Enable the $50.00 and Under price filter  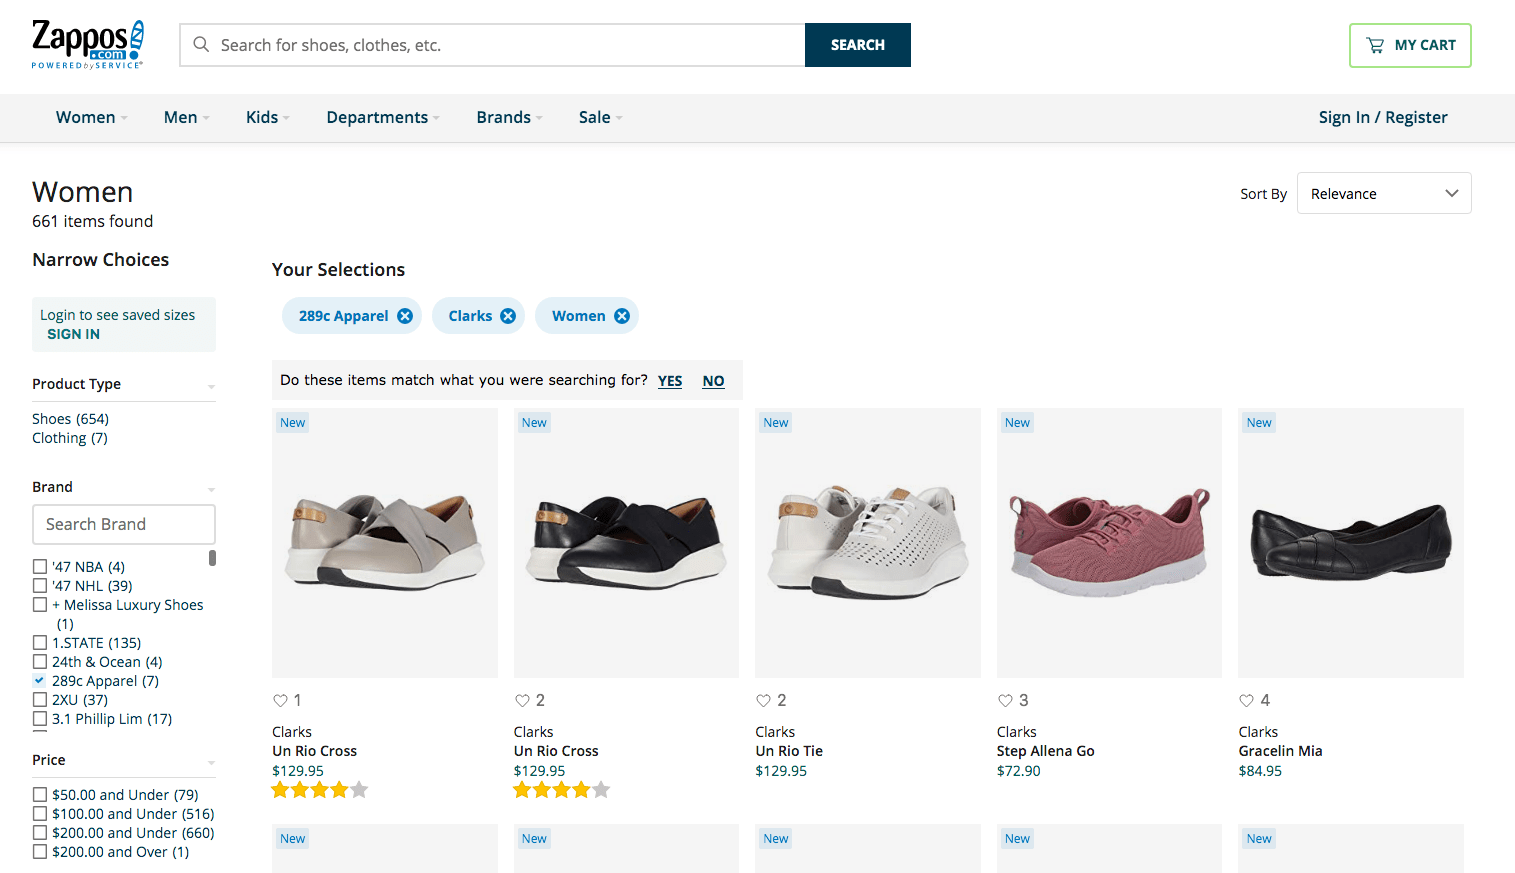coord(39,793)
